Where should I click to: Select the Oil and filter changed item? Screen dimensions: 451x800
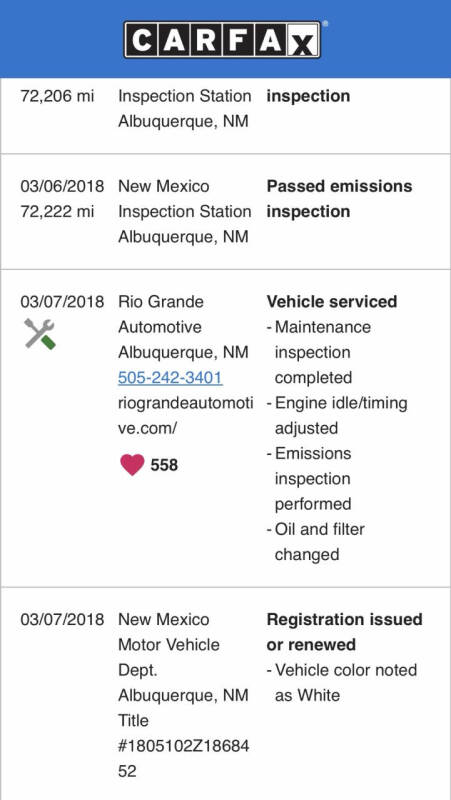coord(316,542)
